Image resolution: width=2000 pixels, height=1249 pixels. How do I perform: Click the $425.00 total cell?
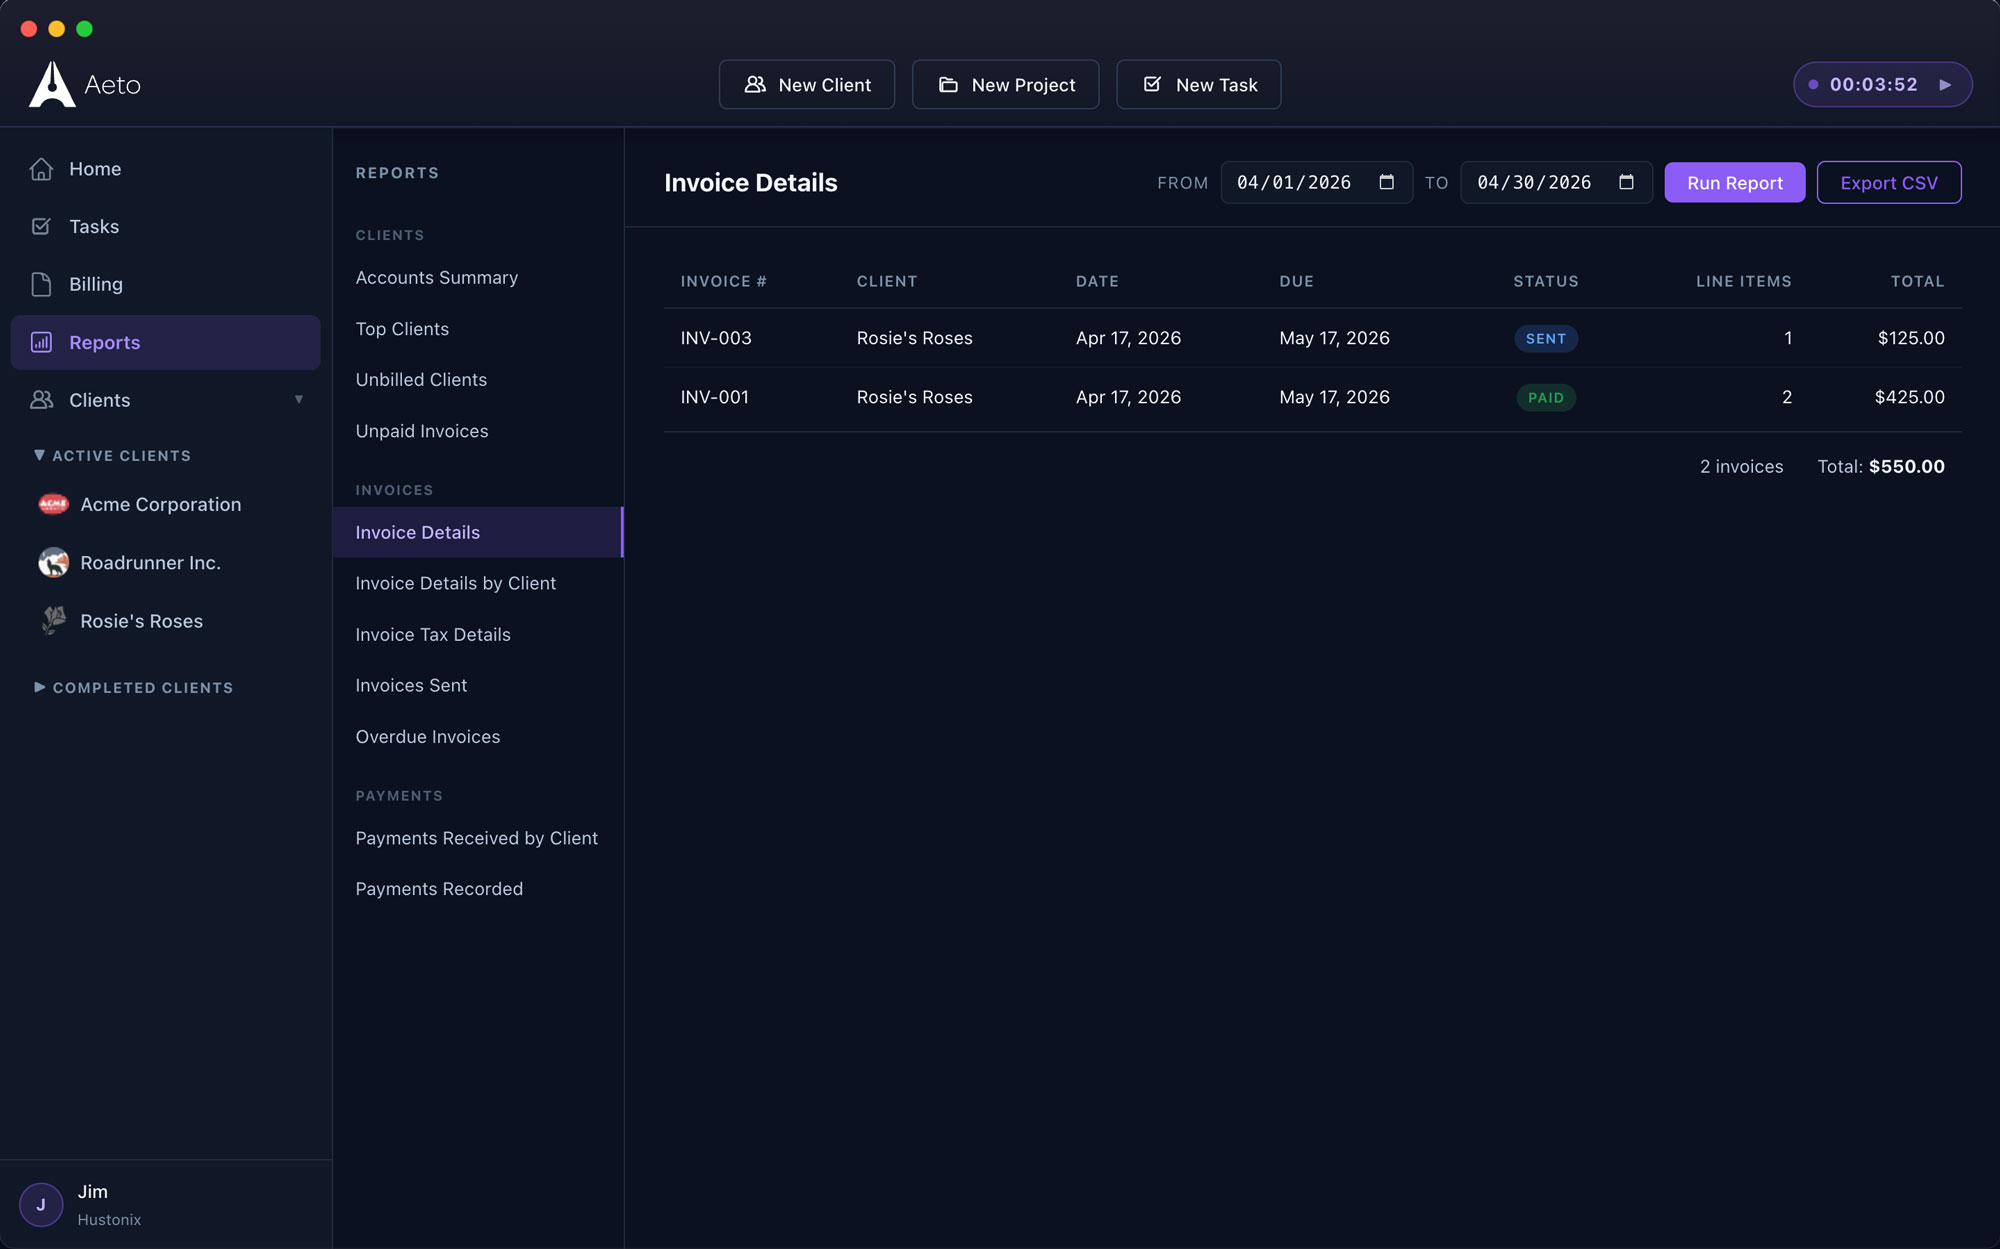pyautogui.click(x=1909, y=397)
